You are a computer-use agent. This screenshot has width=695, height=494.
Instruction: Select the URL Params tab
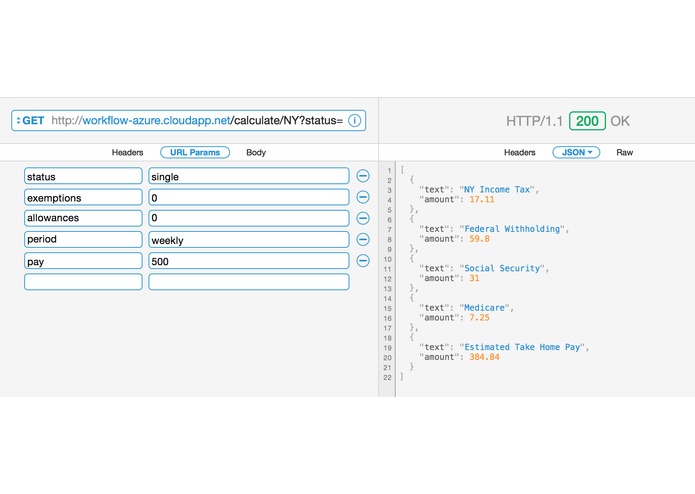pos(195,152)
